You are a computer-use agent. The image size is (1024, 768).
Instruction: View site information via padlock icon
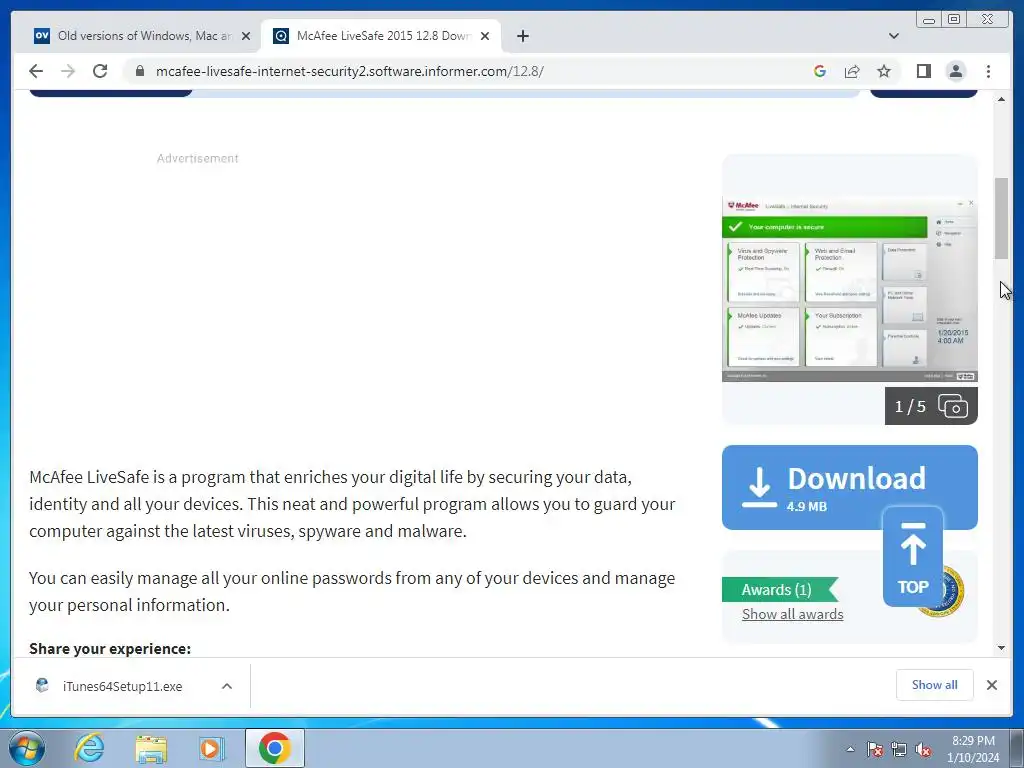(139, 71)
